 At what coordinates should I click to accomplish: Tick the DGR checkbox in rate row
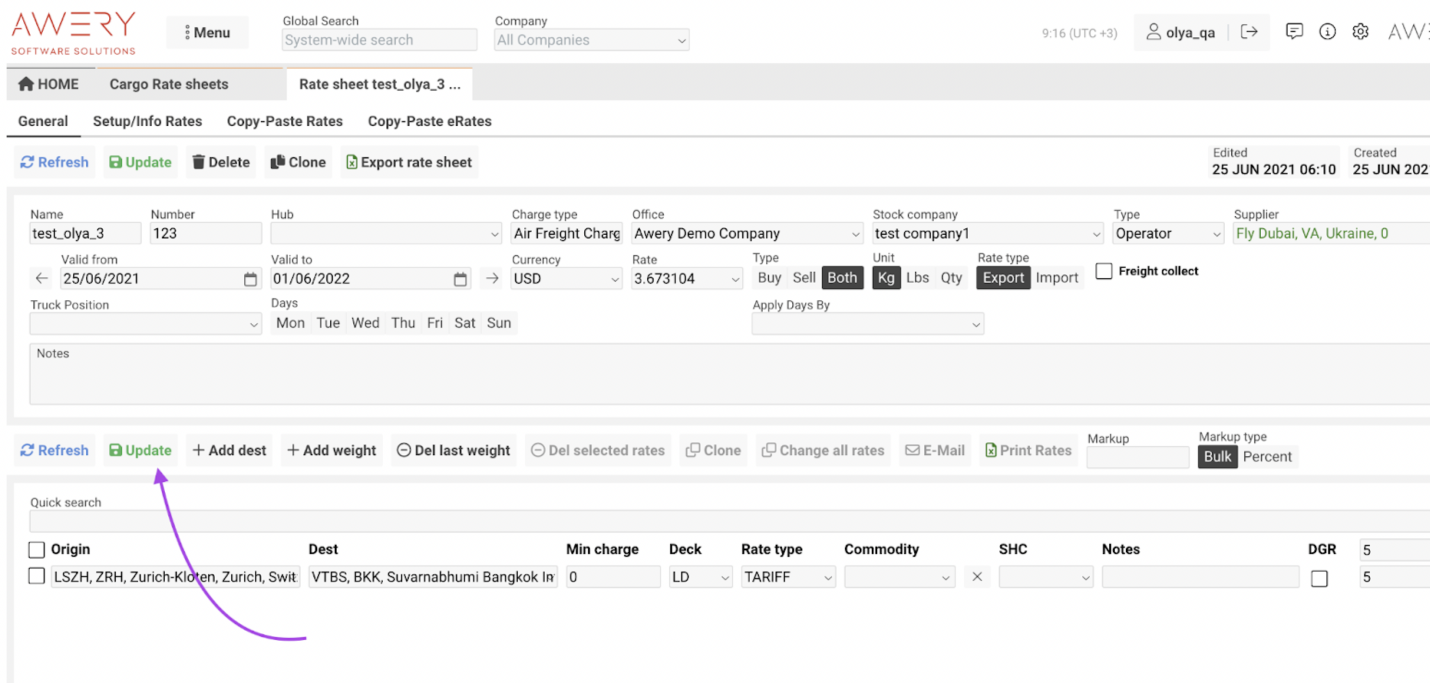click(1319, 578)
